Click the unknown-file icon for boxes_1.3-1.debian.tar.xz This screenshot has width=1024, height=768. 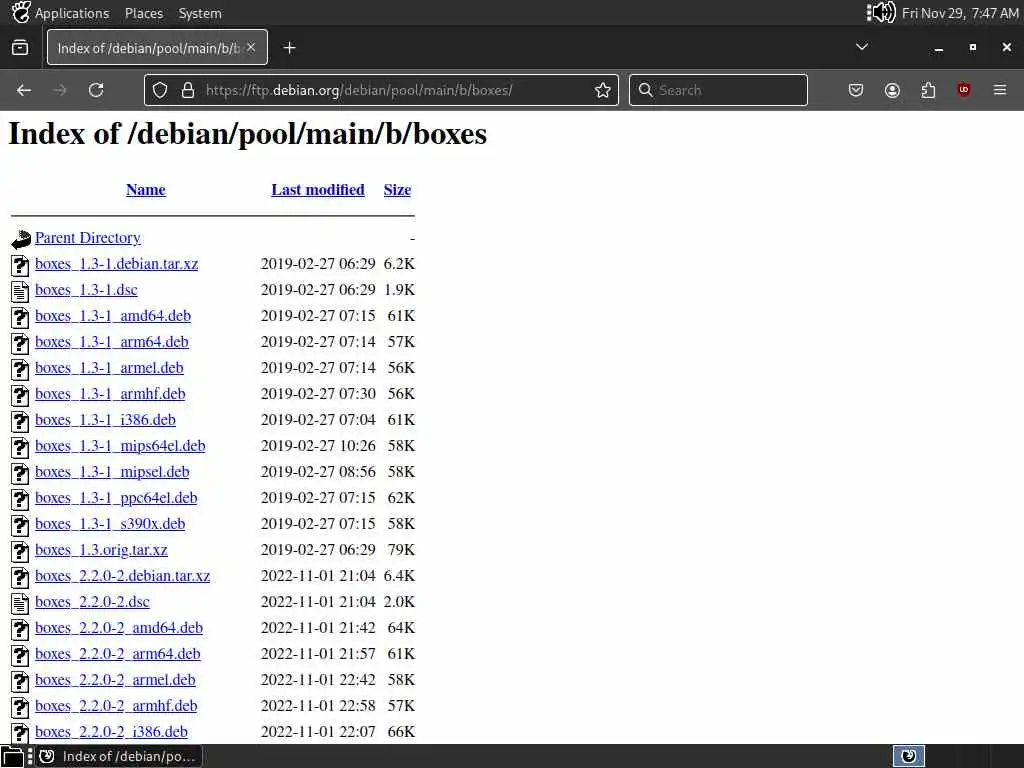point(20,264)
